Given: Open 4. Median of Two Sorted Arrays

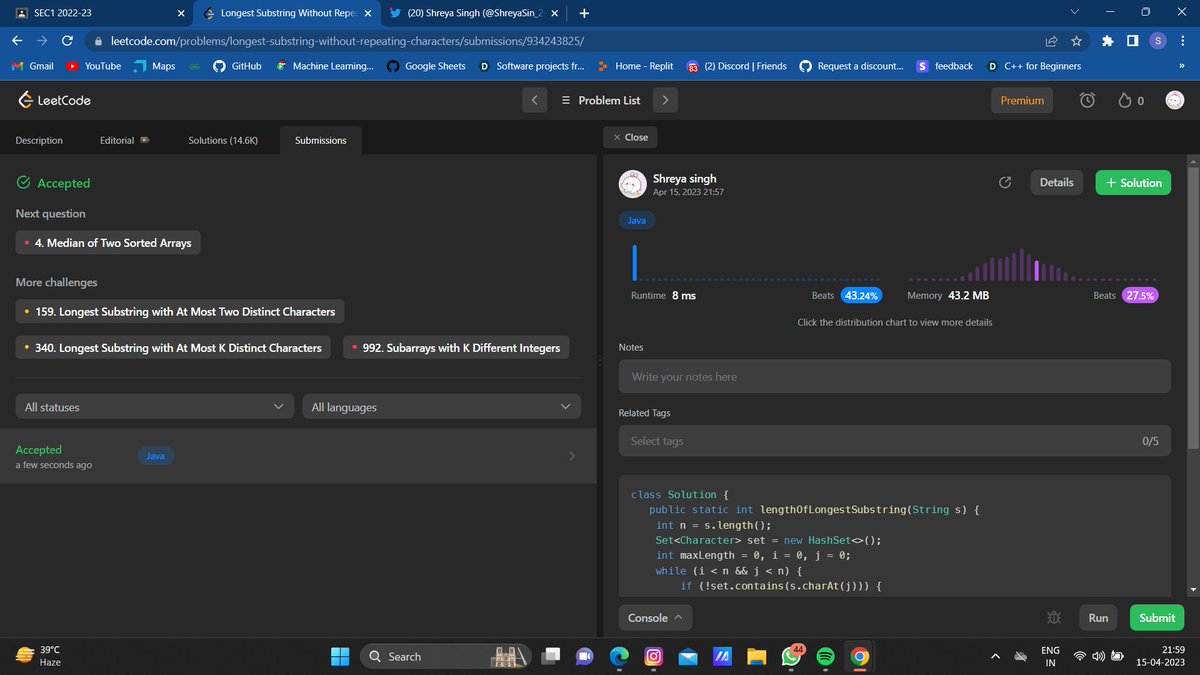Looking at the screenshot, I should [x=108, y=243].
